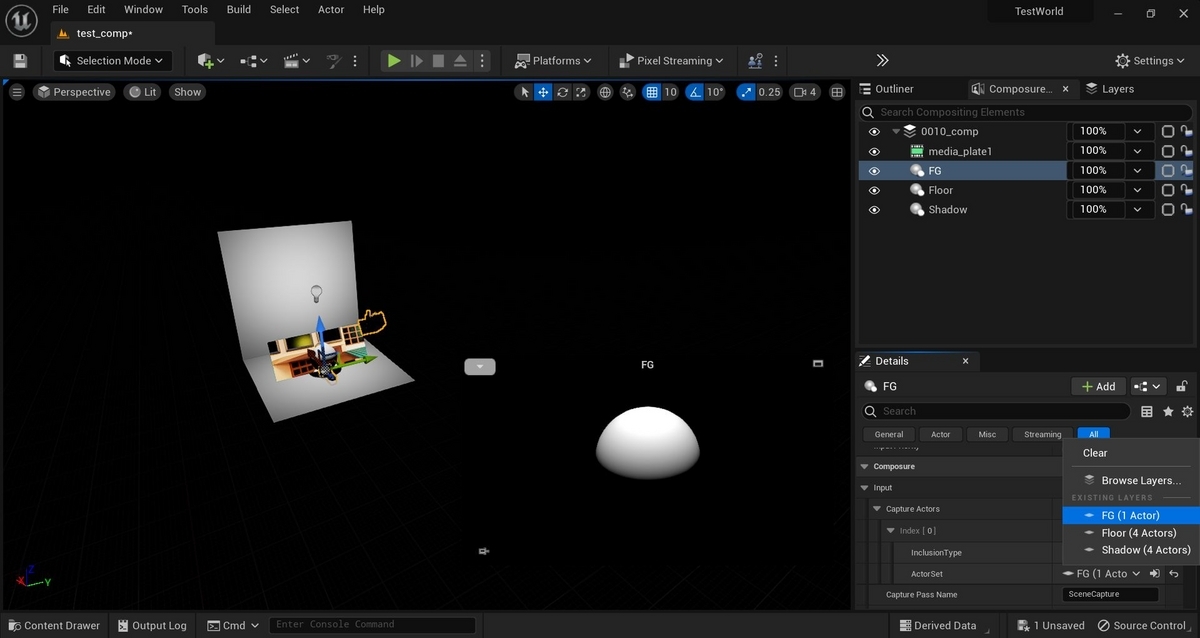Check the Floor row checkbox
This screenshot has width=1200, height=638.
coord(1167,190)
